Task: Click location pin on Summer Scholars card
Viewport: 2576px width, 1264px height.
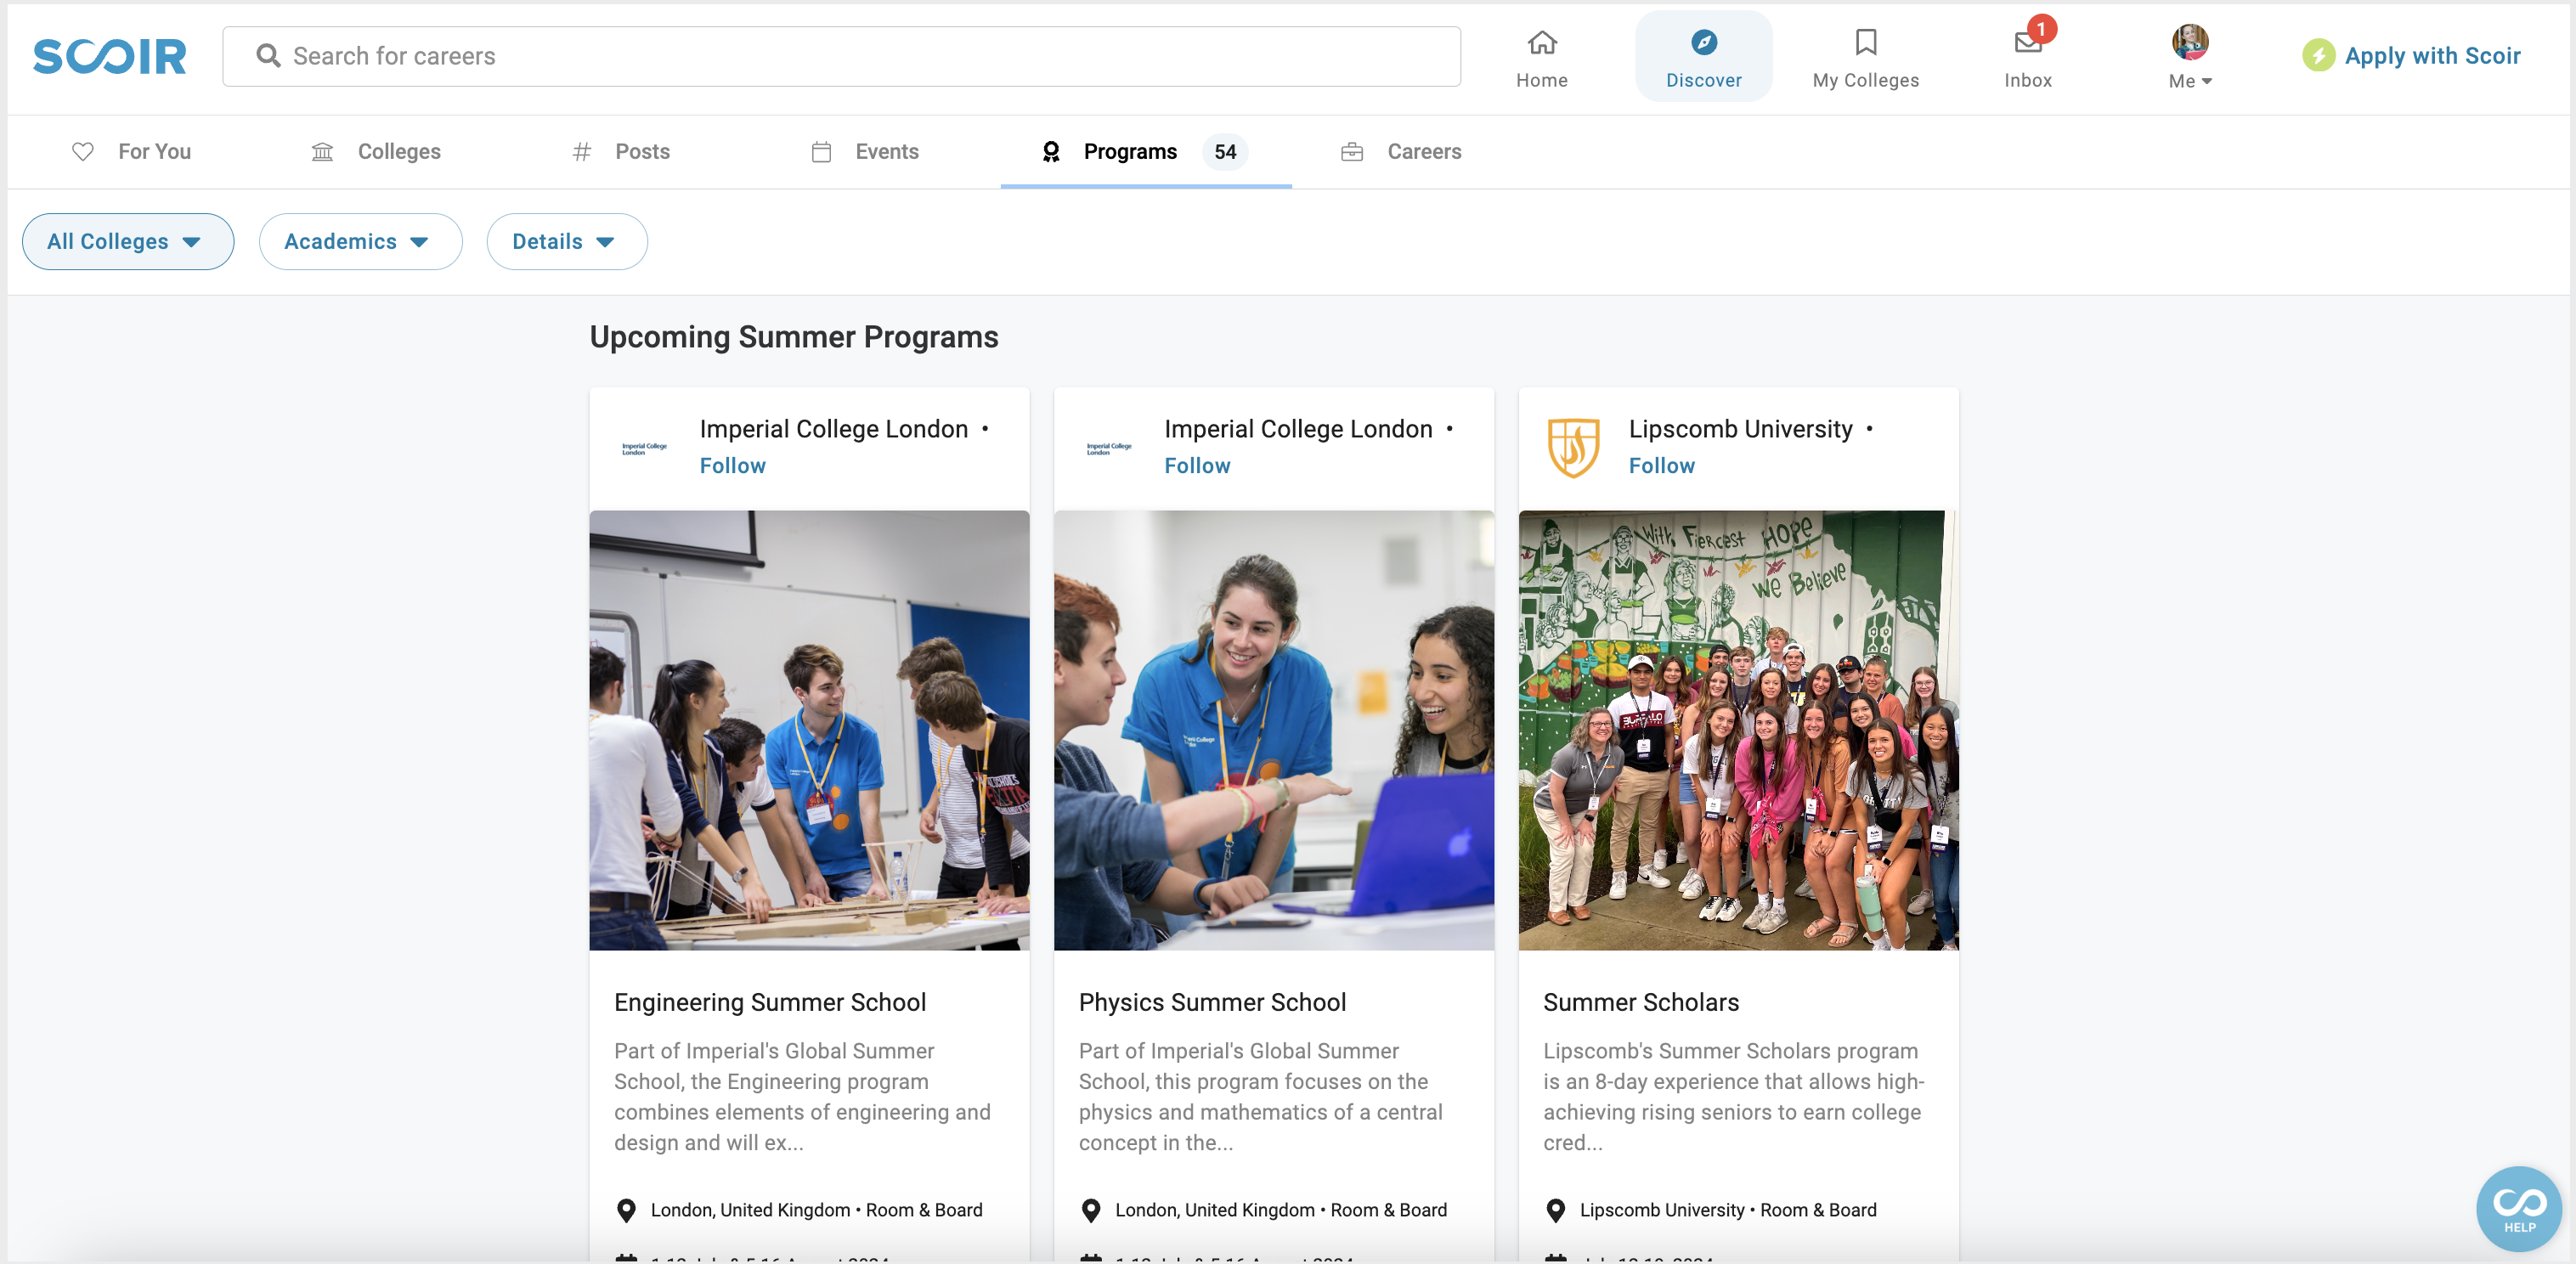Action: pyautogui.click(x=1556, y=1210)
